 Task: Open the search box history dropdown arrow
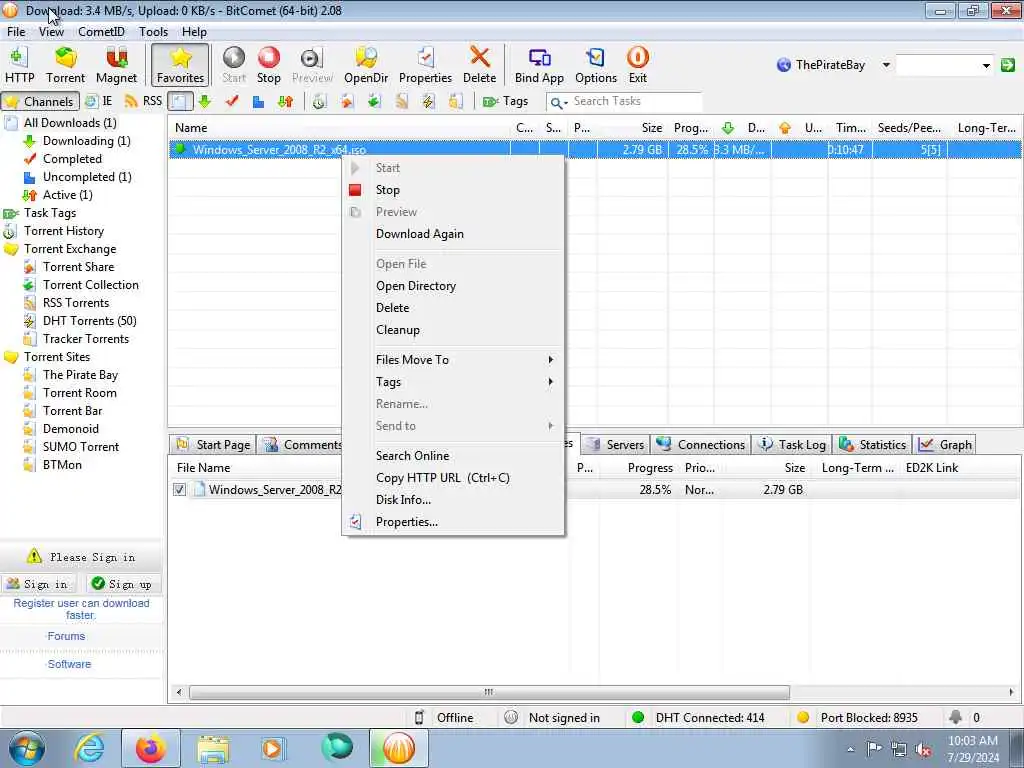986,65
